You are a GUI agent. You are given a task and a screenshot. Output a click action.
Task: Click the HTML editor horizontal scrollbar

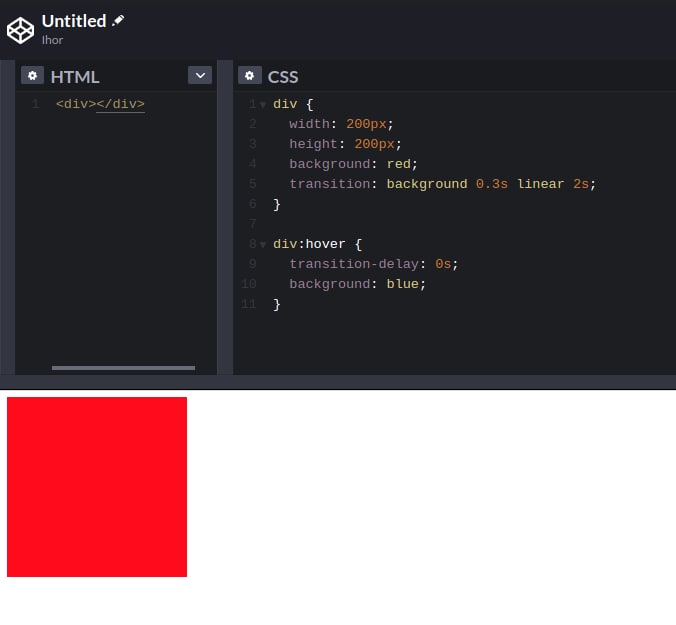coord(123,368)
